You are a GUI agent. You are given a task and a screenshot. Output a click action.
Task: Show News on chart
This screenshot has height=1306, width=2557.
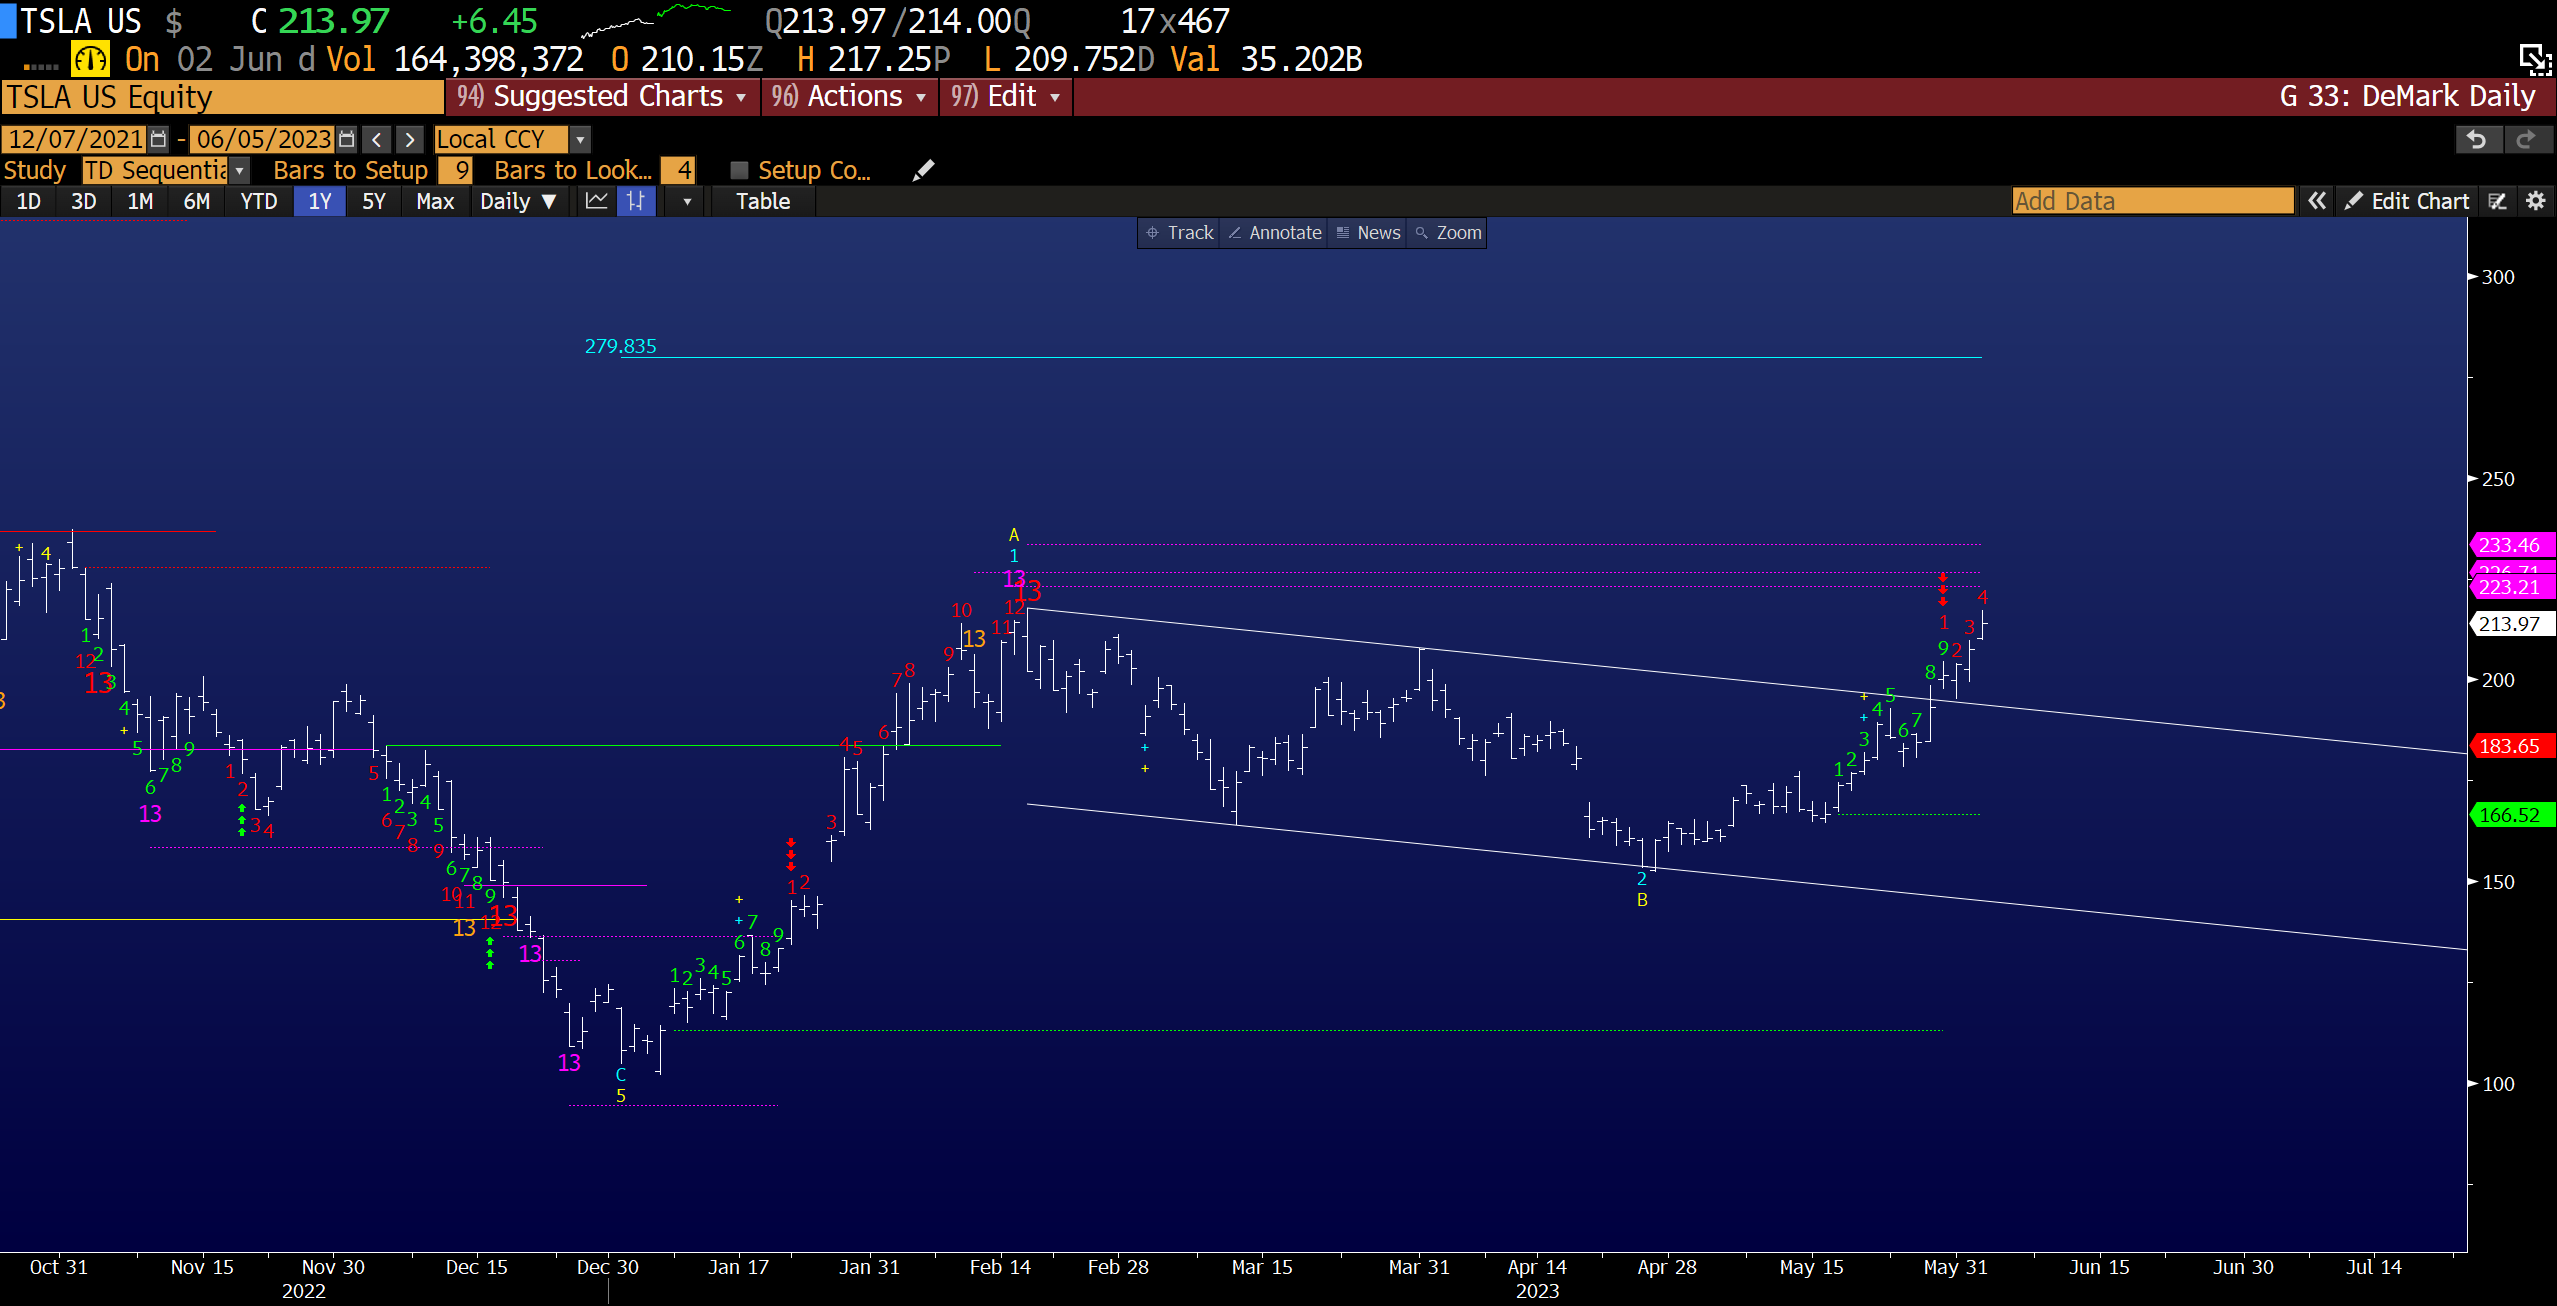(1368, 232)
